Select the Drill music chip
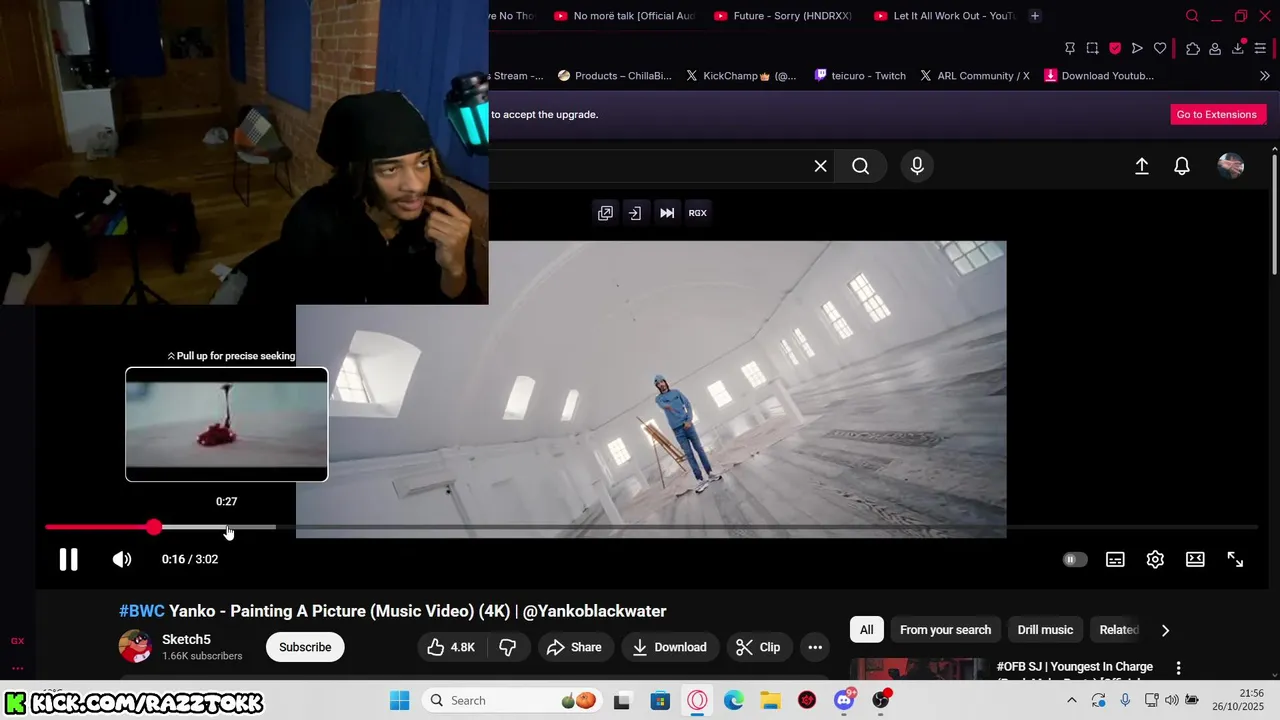 (1045, 630)
